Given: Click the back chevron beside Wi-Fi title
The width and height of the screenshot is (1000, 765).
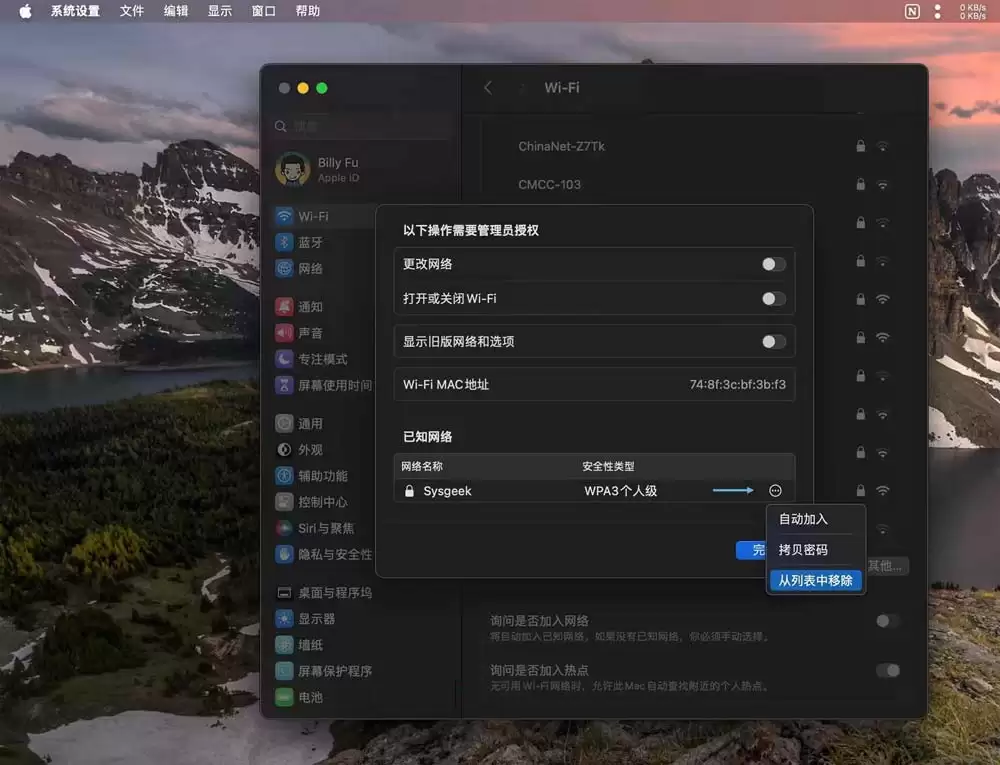Looking at the screenshot, I should 487,87.
